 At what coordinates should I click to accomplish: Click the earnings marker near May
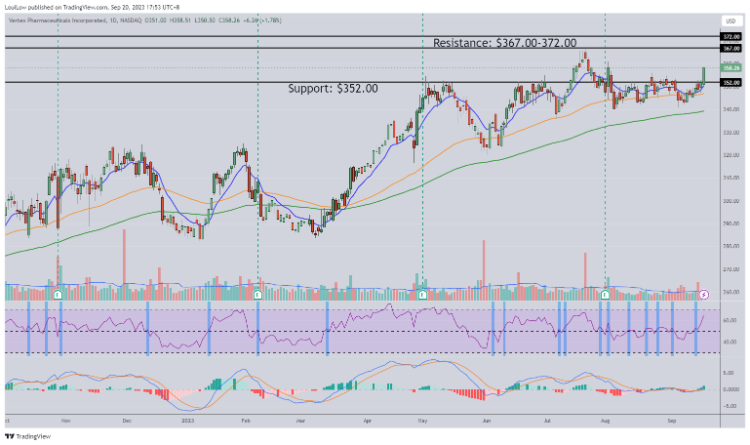tap(422, 294)
